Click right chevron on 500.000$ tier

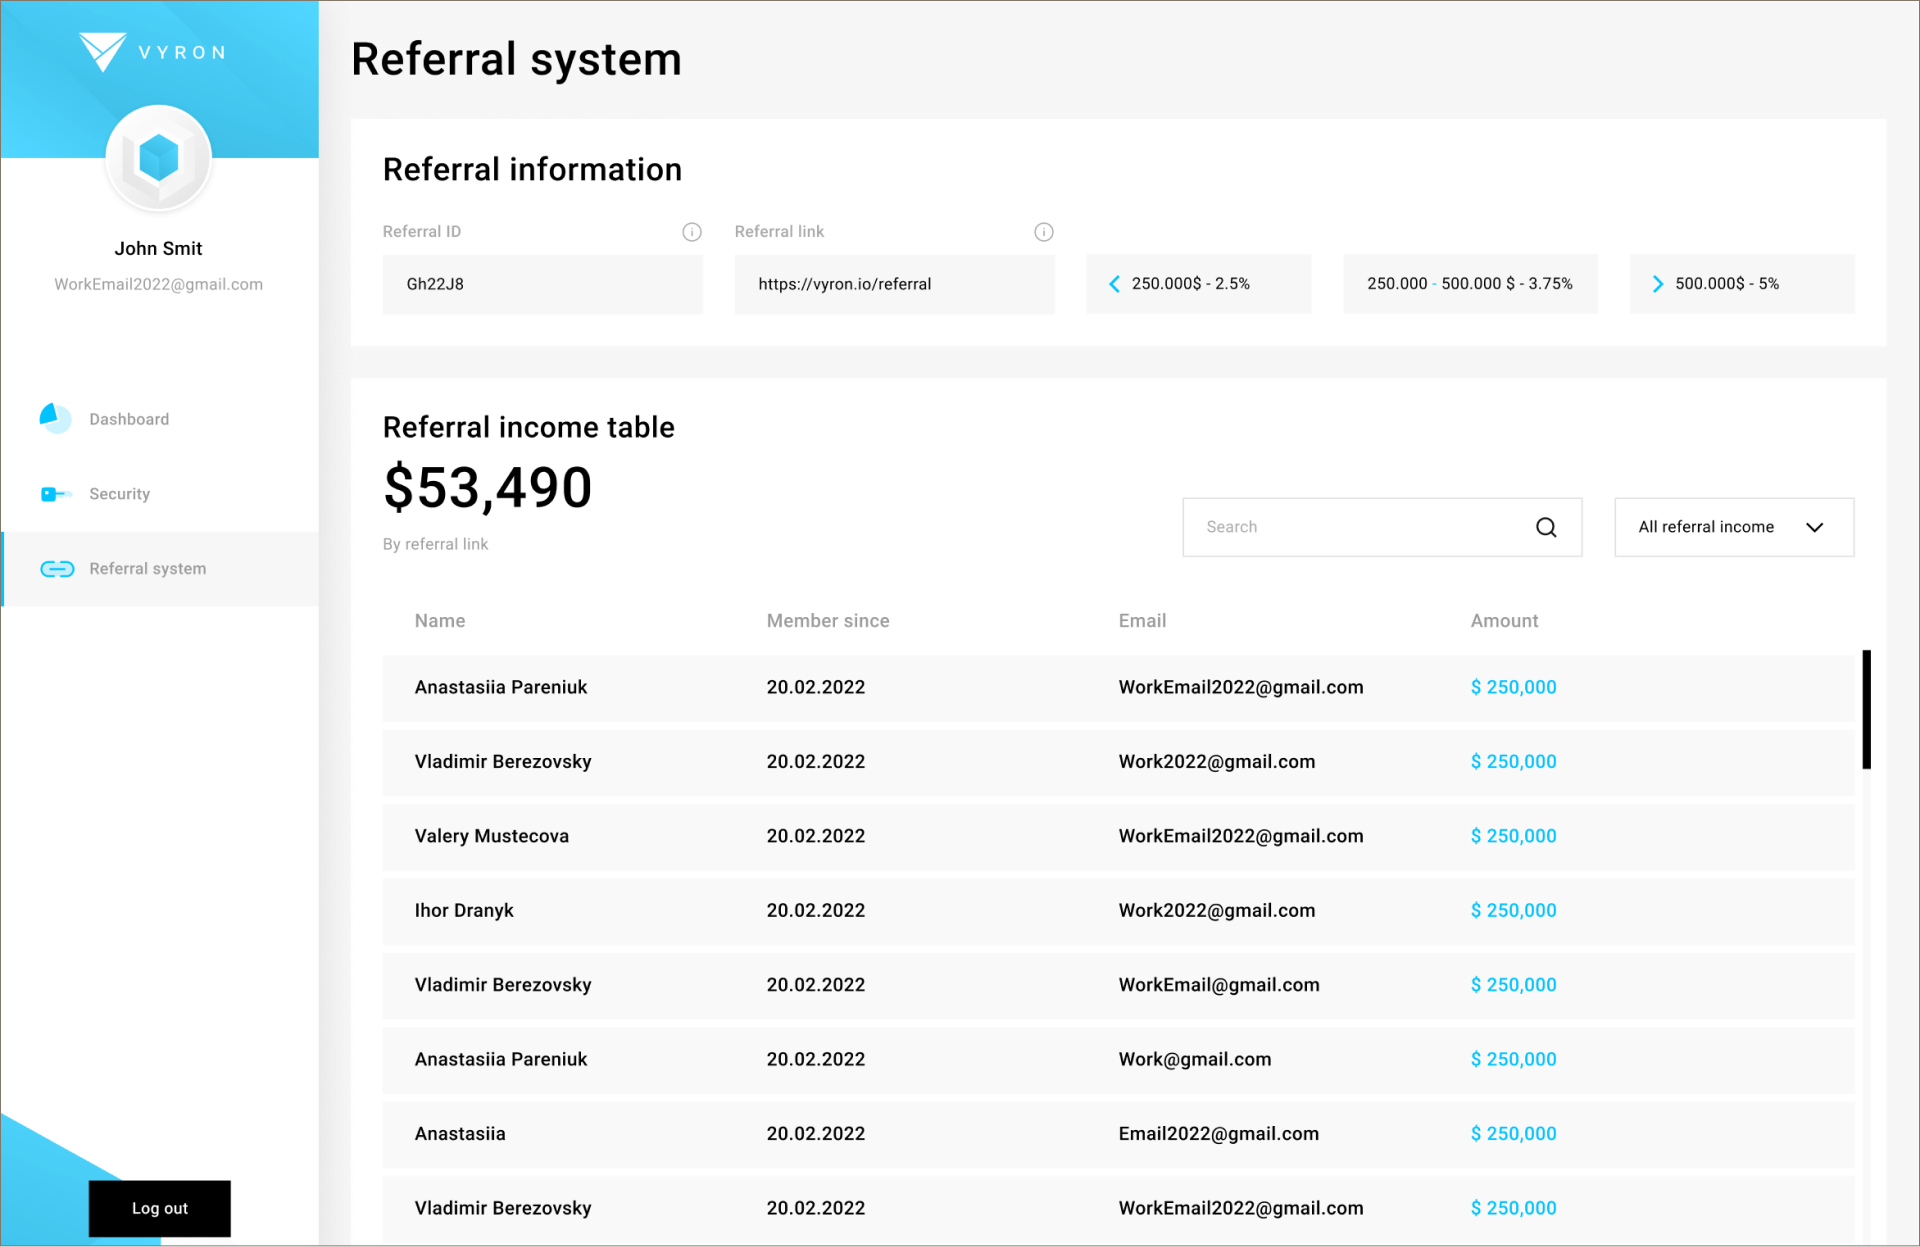pyautogui.click(x=1657, y=284)
